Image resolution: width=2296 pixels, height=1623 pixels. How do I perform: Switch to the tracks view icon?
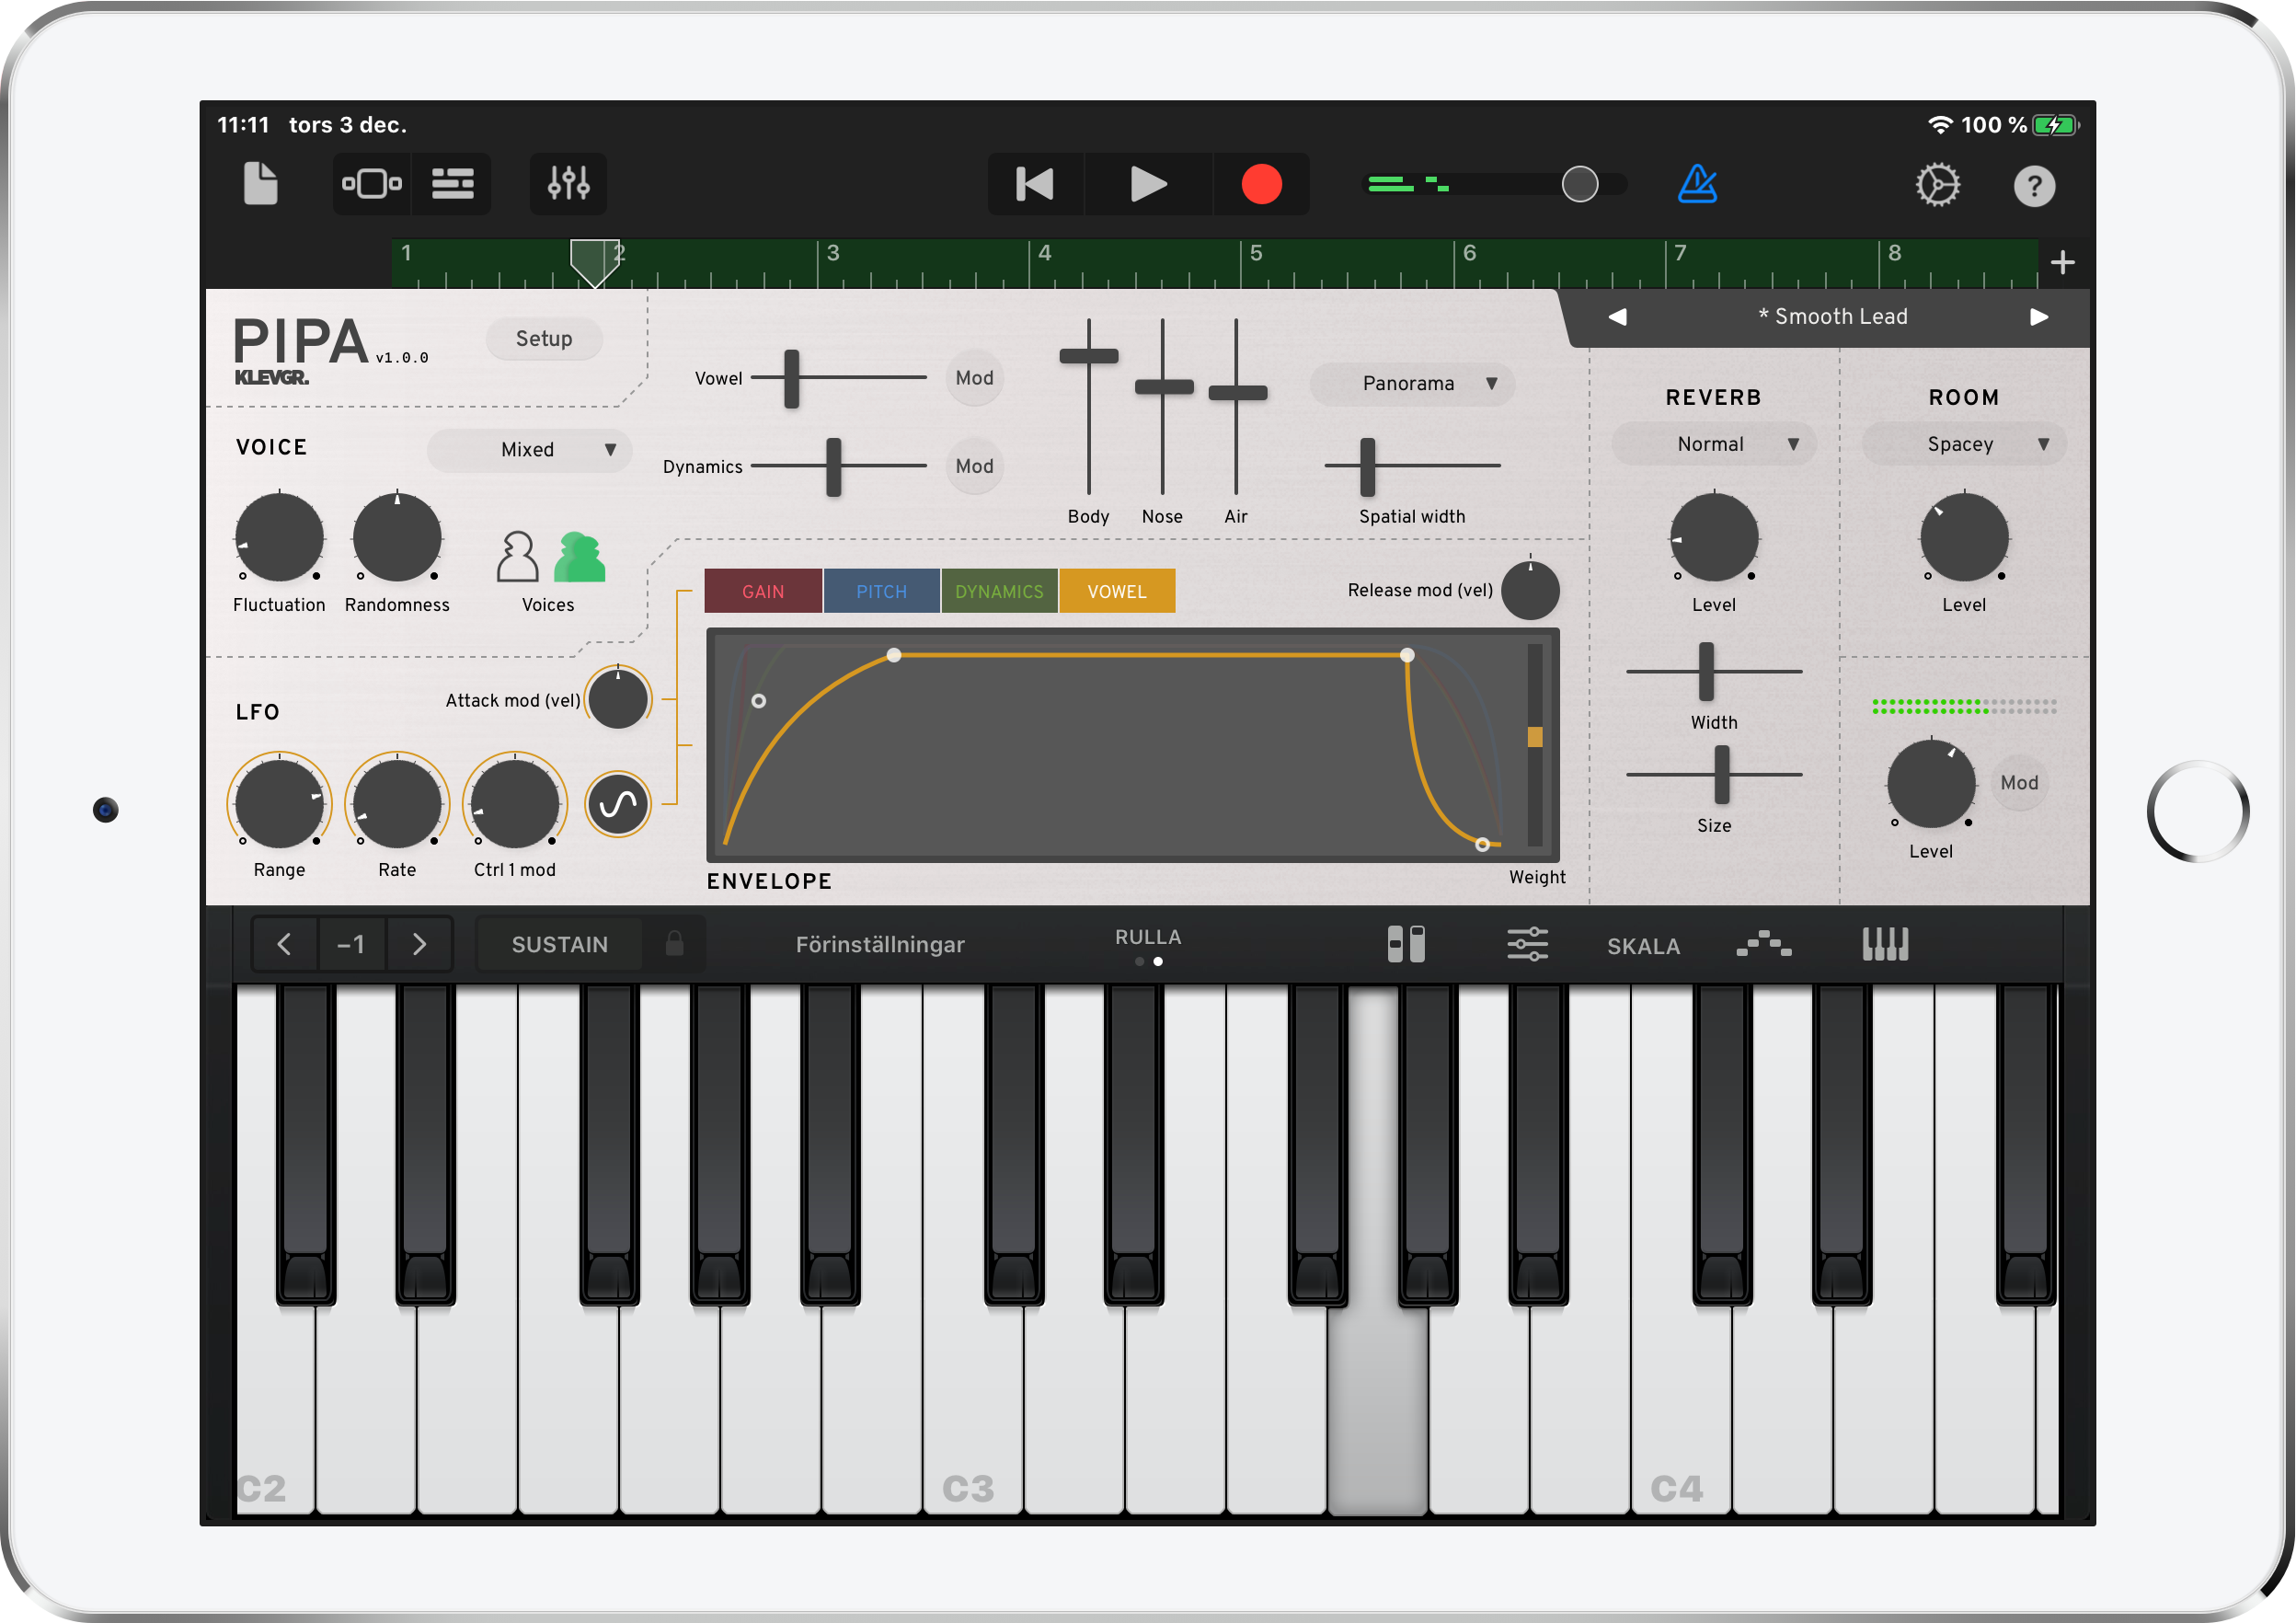point(453,184)
